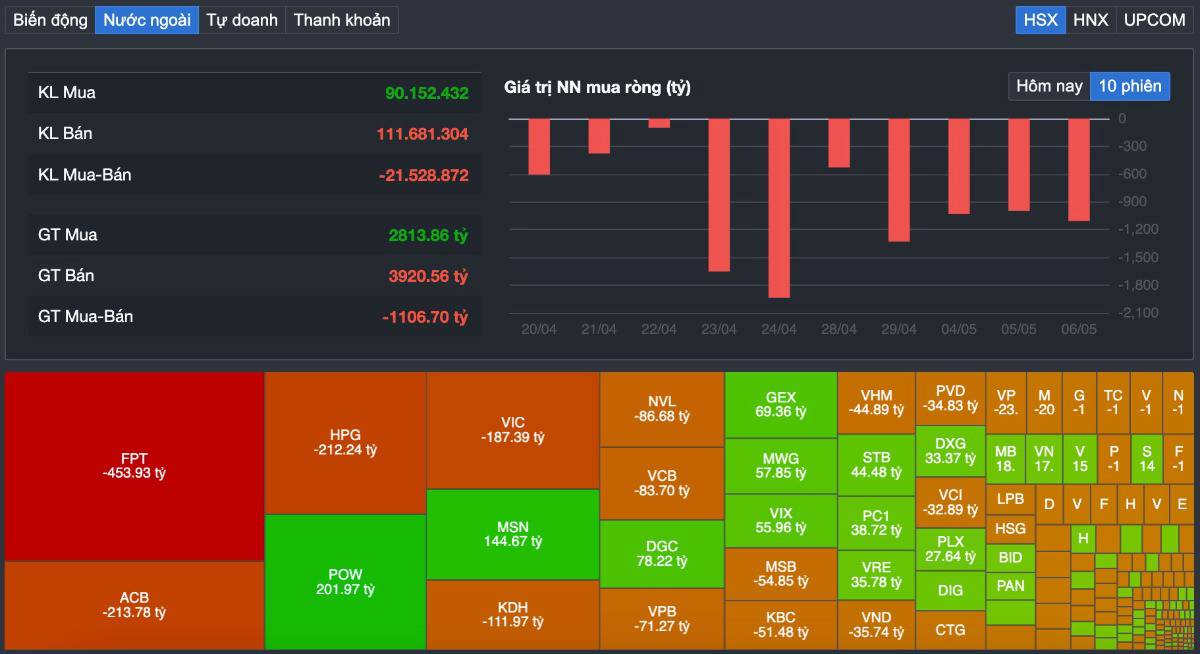Open the DXG tile 33.37 tỷ
Viewport: 1200px width, 654px height.
point(950,451)
